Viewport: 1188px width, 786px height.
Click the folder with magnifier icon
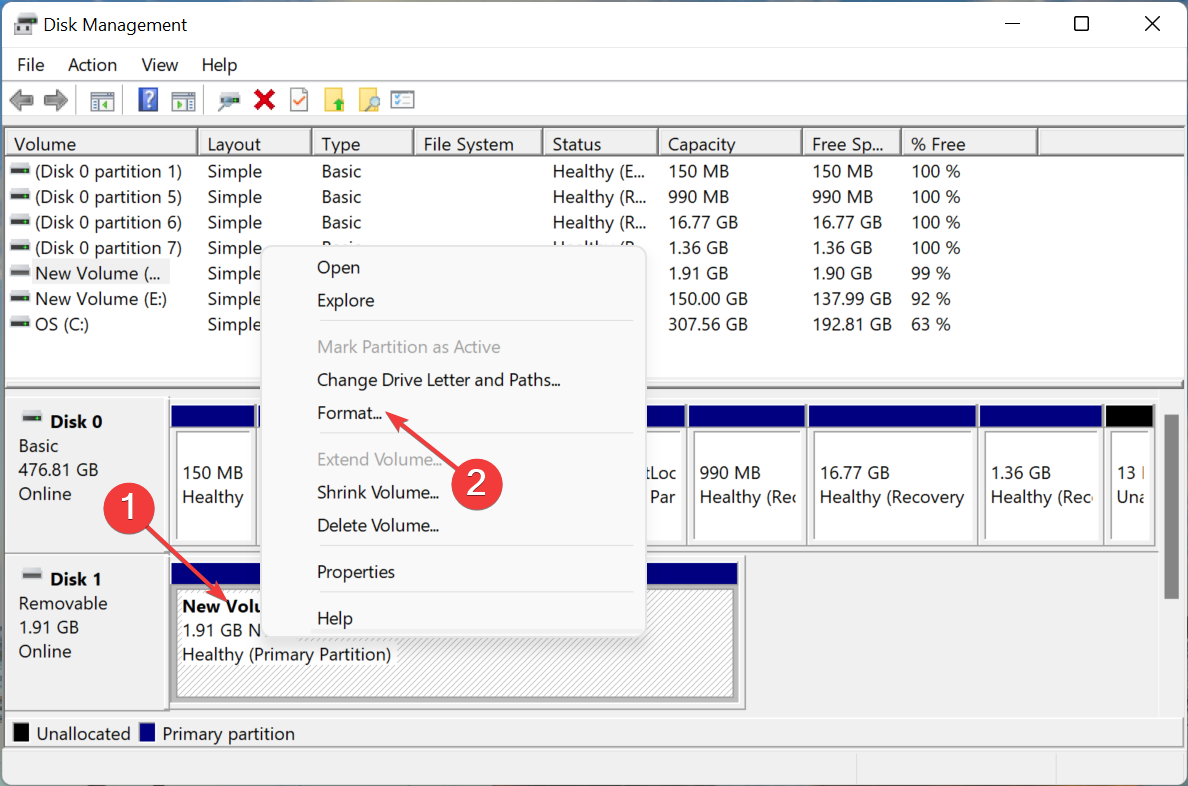[x=368, y=100]
